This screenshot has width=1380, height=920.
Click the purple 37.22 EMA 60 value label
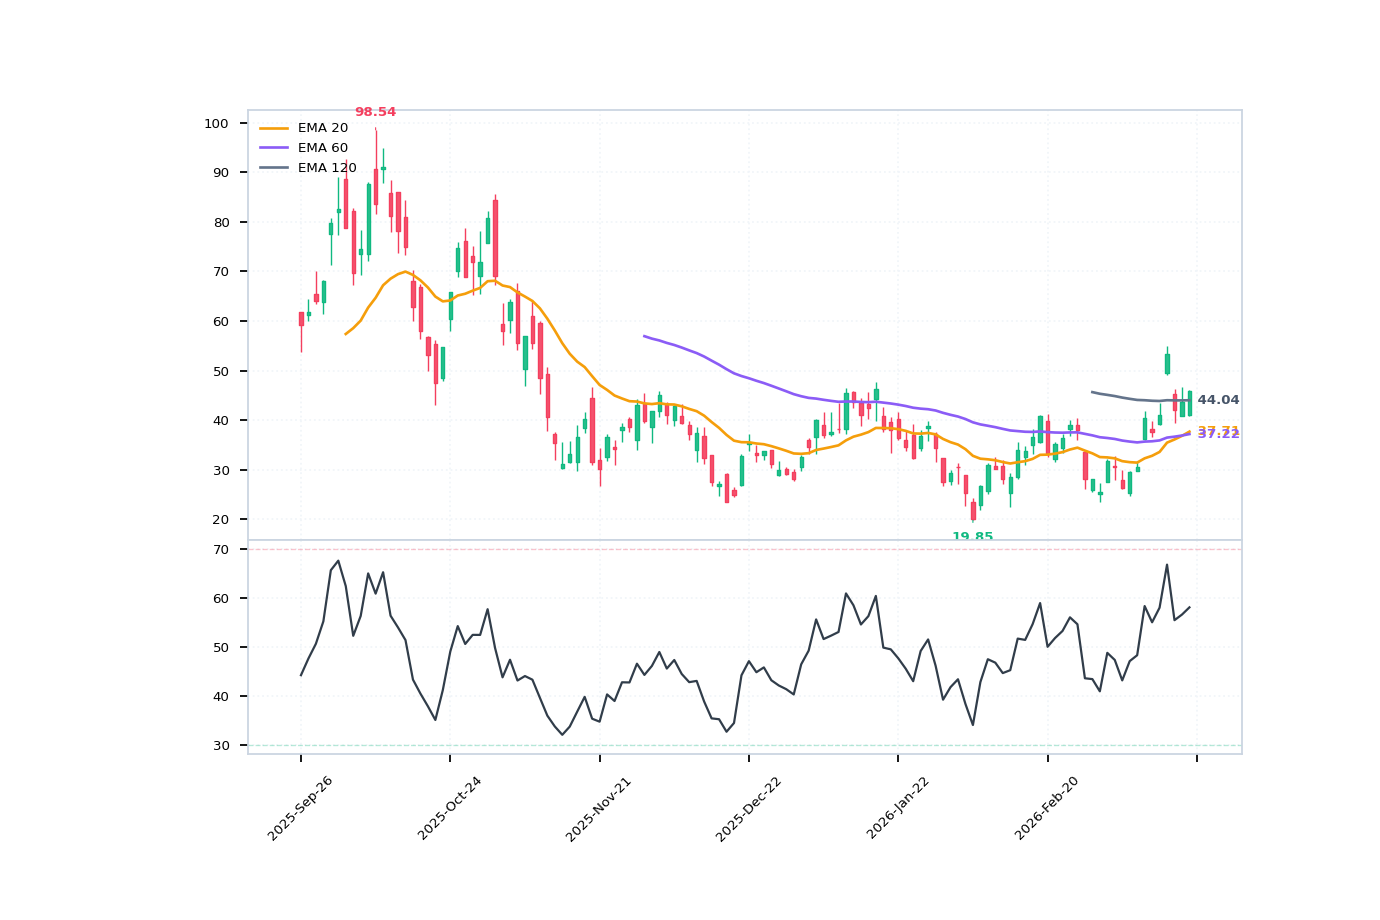tap(1219, 437)
